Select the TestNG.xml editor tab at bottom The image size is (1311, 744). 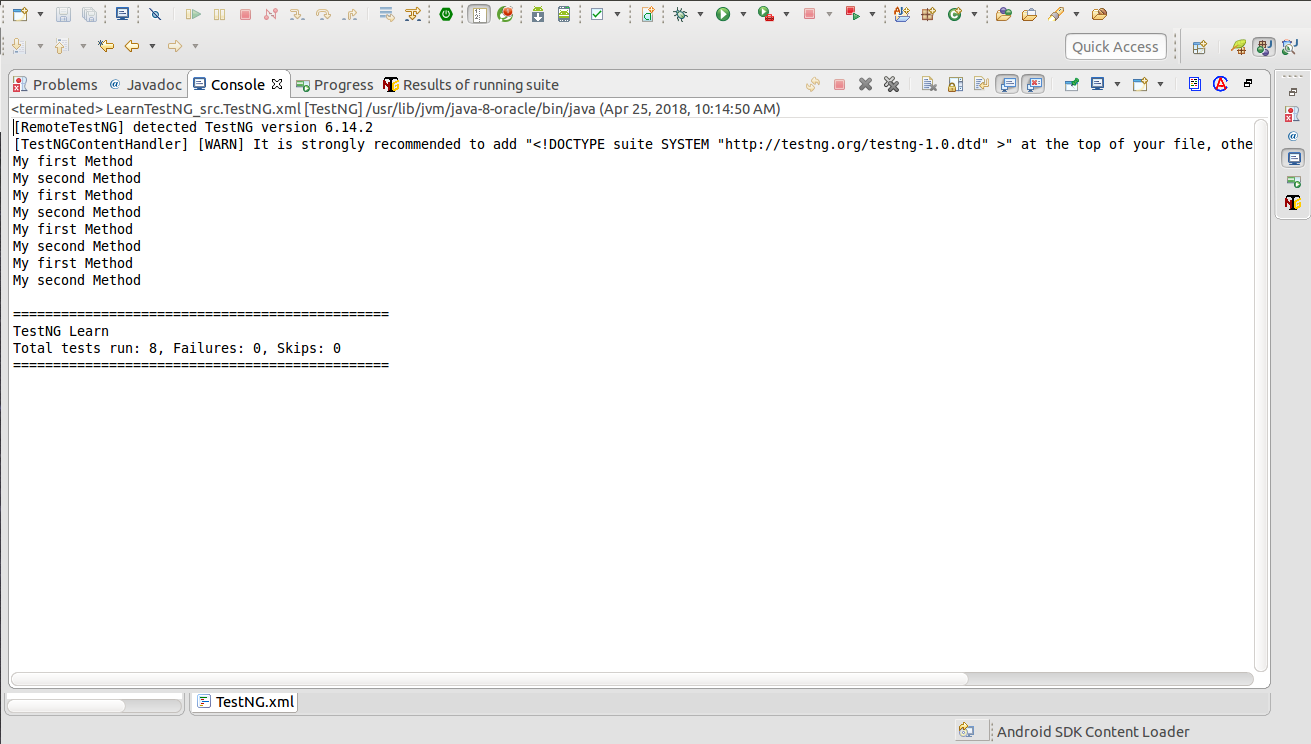246,702
